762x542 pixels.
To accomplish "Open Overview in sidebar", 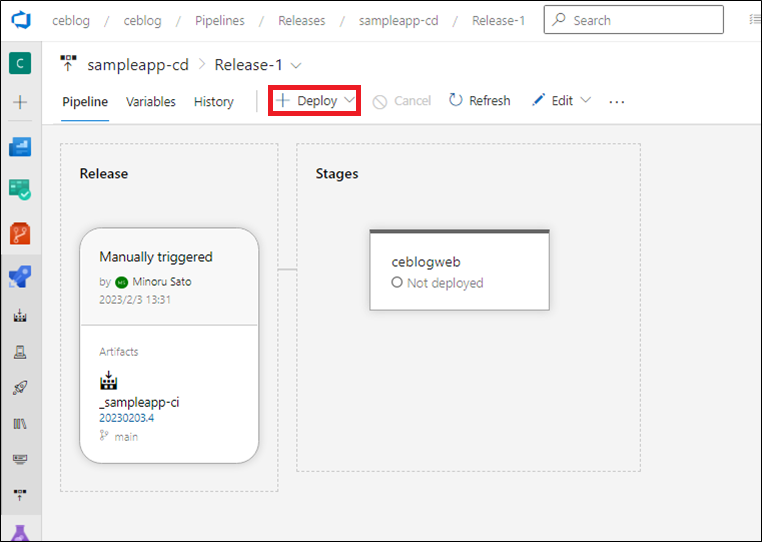I will (20, 146).
